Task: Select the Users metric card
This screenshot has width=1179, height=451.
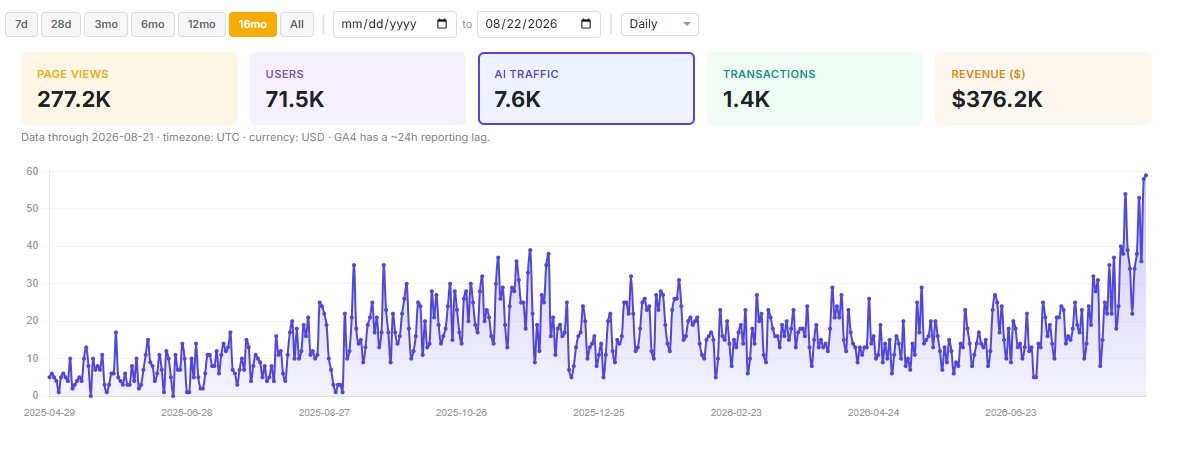Action: (x=358, y=89)
